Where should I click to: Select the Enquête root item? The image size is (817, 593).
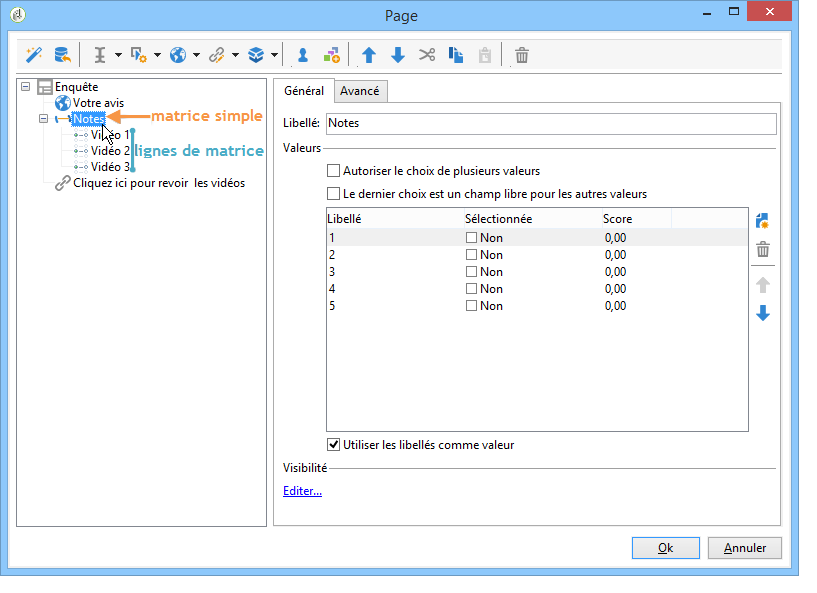77,87
